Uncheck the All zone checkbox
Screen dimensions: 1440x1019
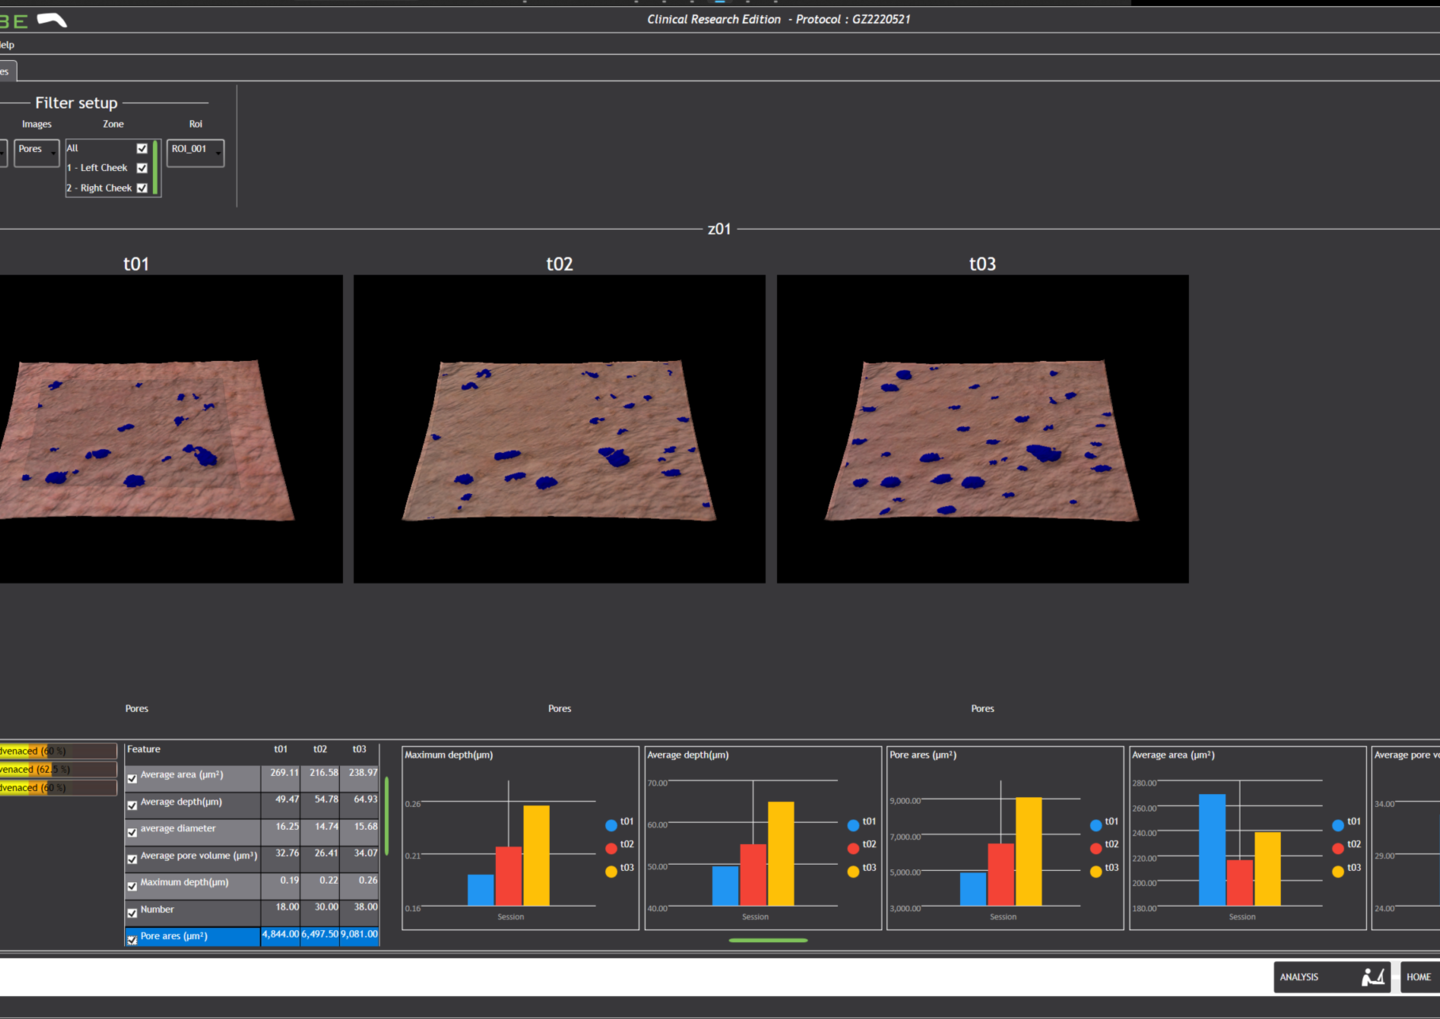point(142,149)
